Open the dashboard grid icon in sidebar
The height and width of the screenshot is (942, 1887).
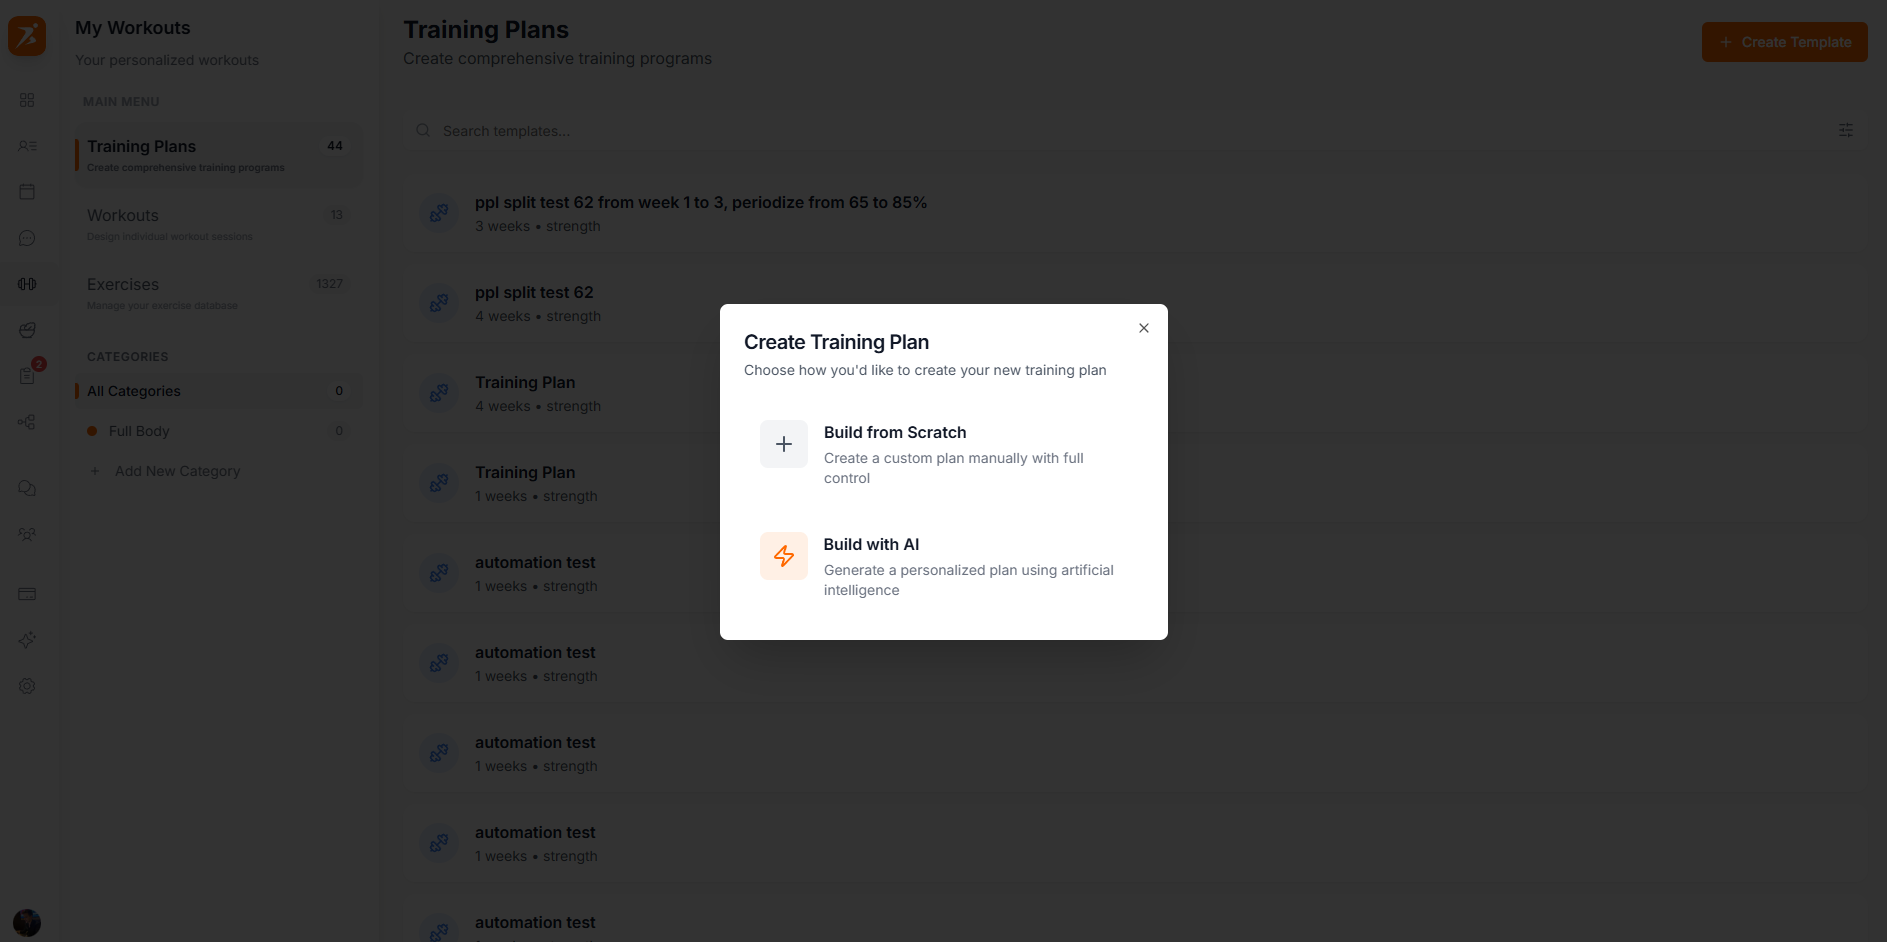point(27,100)
